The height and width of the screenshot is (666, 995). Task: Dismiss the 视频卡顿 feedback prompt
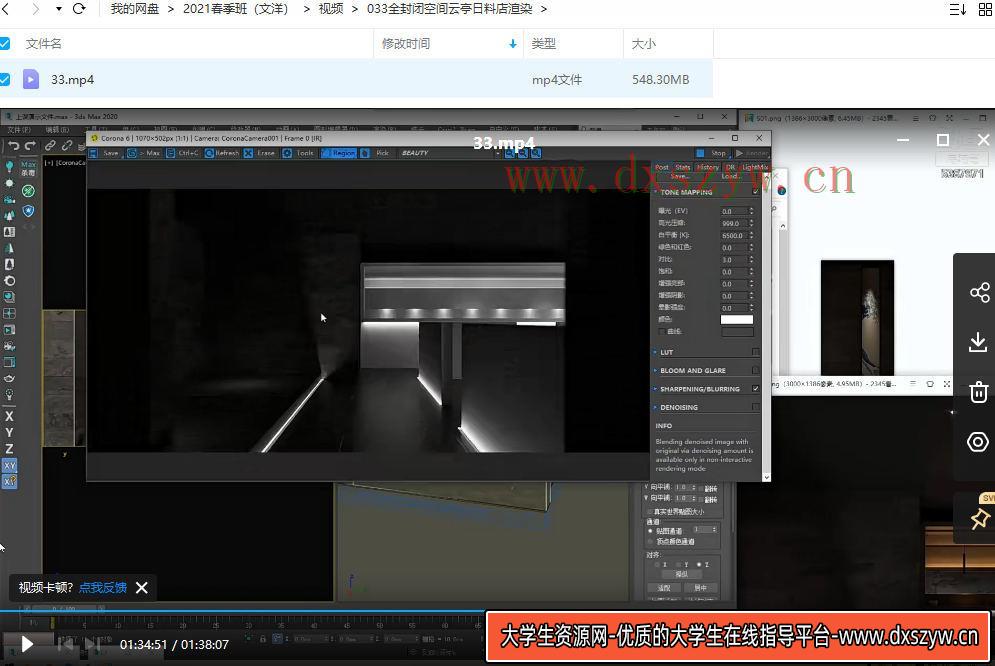pyautogui.click(x=142, y=588)
